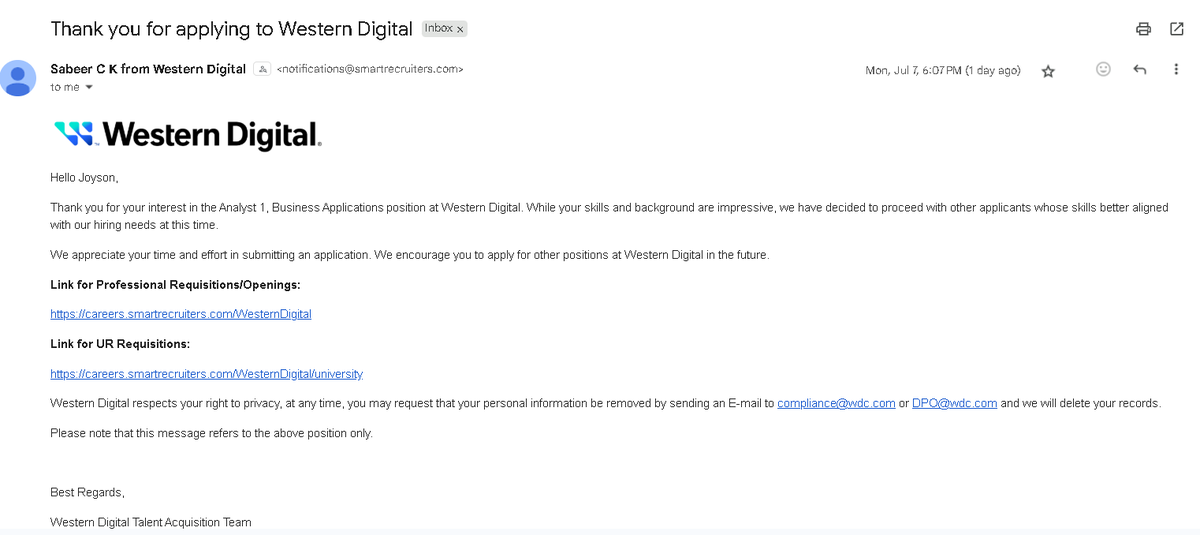Click sender name Sabeer C K from Western Digital
1200x535 pixels.
click(148, 69)
